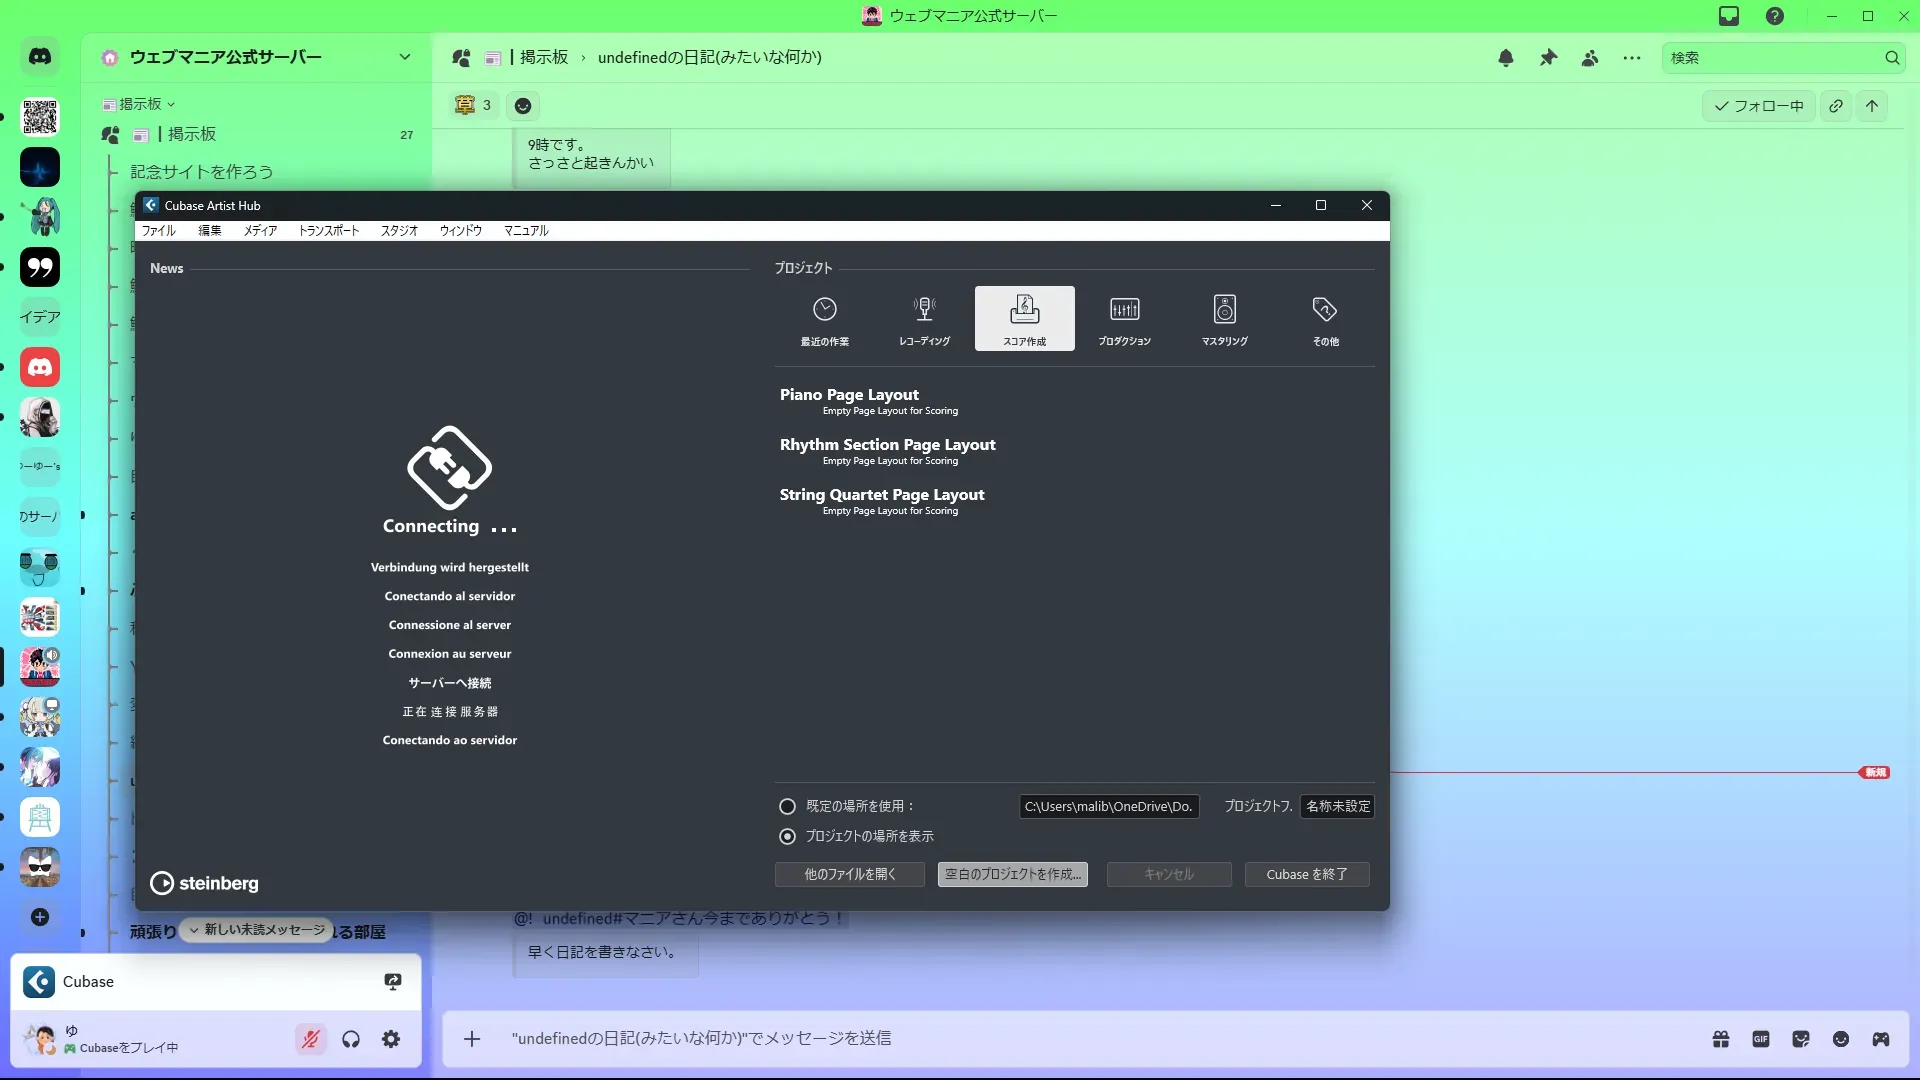Open the プロダクション category mixer icon
The width and height of the screenshot is (1920, 1080).
point(1124,311)
